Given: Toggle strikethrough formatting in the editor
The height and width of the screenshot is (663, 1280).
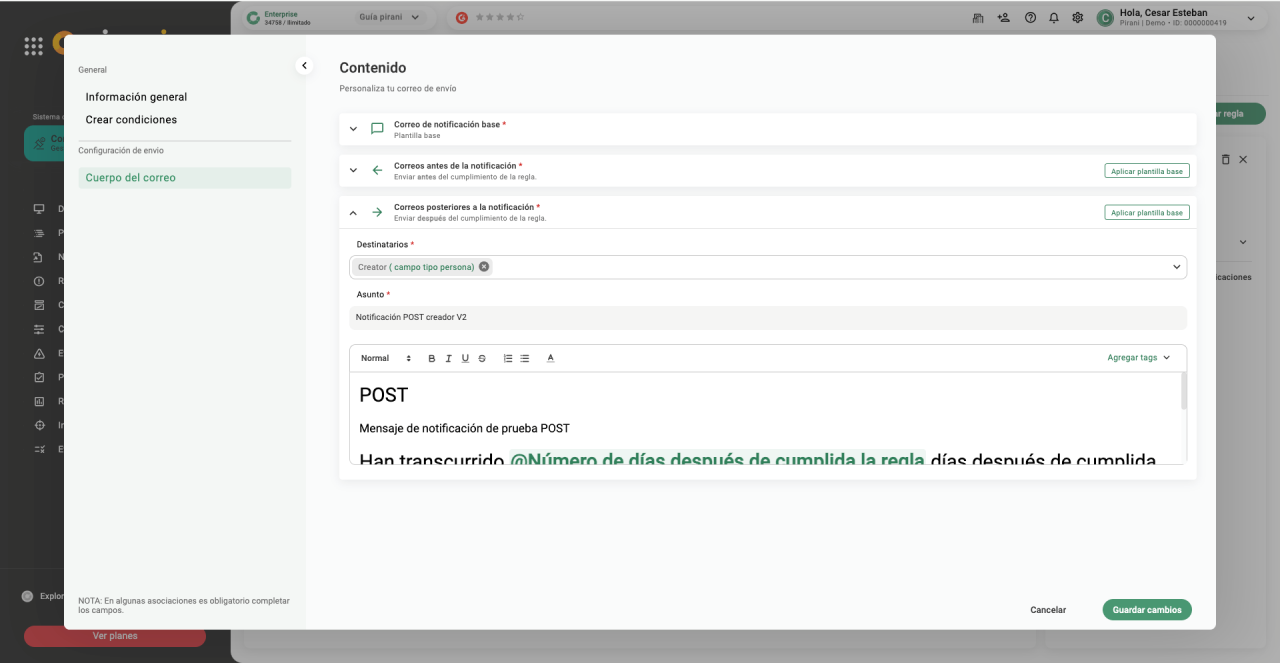Looking at the screenshot, I should [x=482, y=358].
